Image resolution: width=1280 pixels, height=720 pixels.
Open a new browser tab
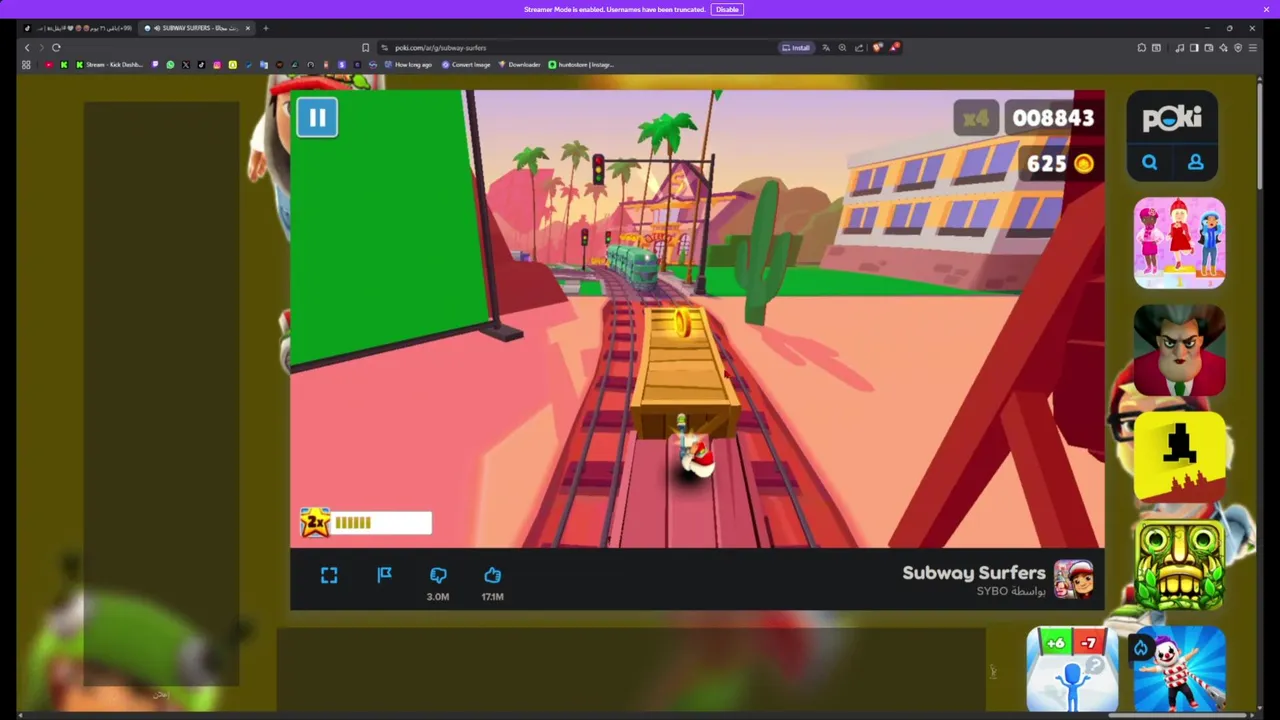point(266,28)
